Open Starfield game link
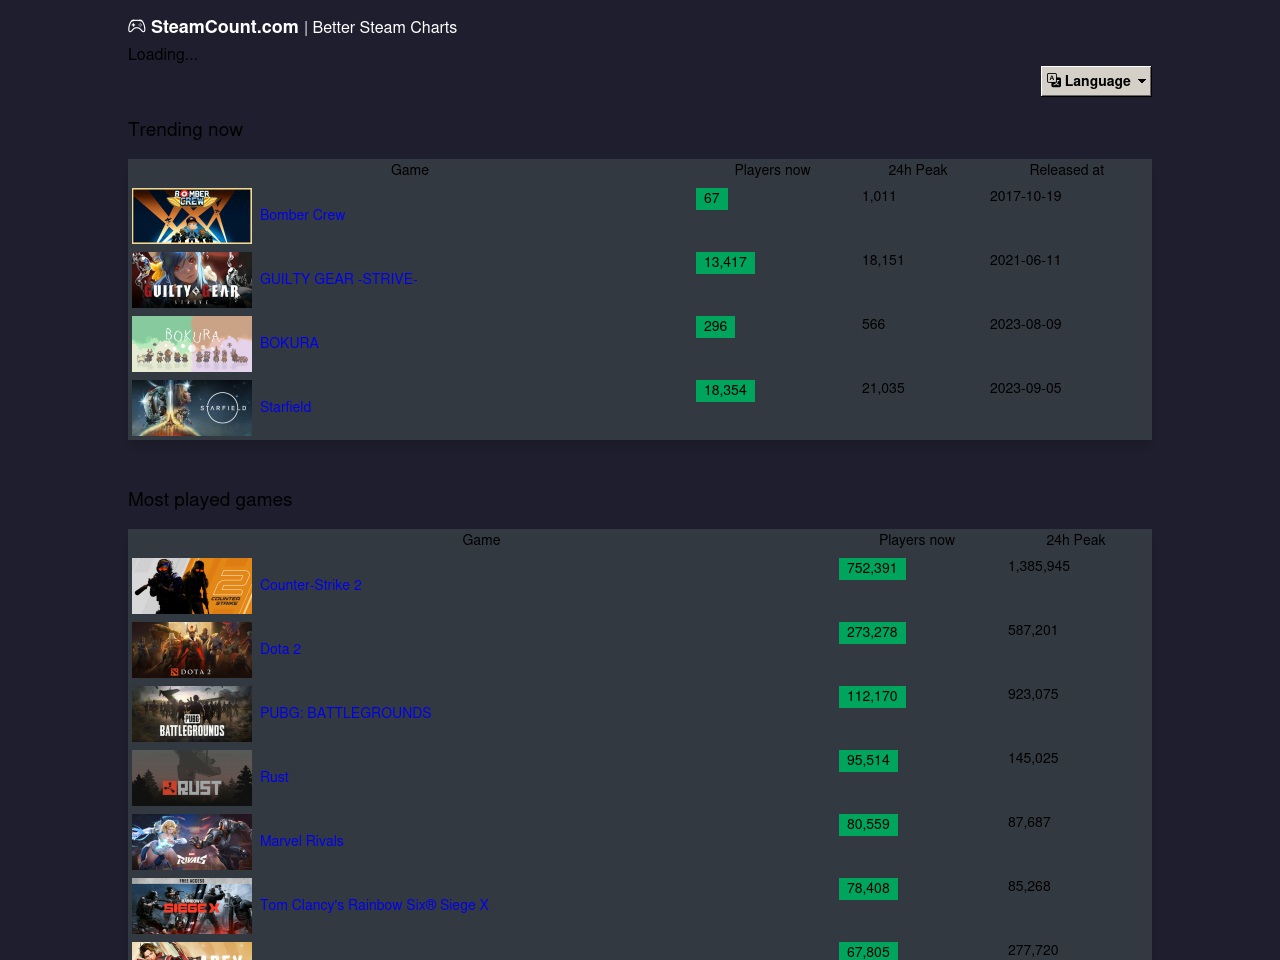Viewport: 1280px width, 960px height. click(285, 407)
